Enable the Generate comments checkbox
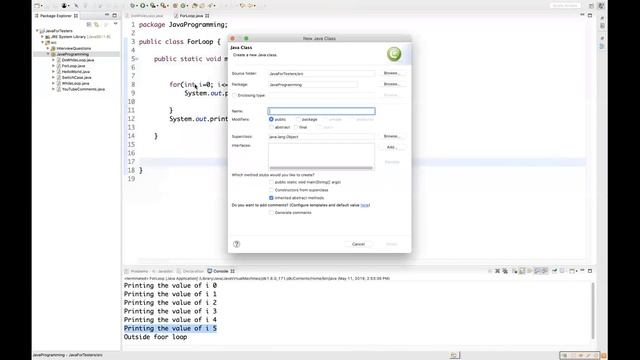The width and height of the screenshot is (640, 360). 271,213
